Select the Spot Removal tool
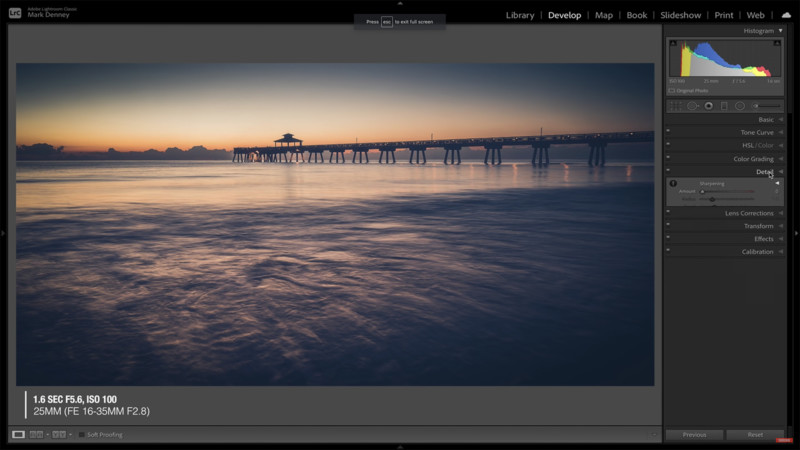Image resolution: width=800 pixels, height=450 pixels. pos(692,105)
